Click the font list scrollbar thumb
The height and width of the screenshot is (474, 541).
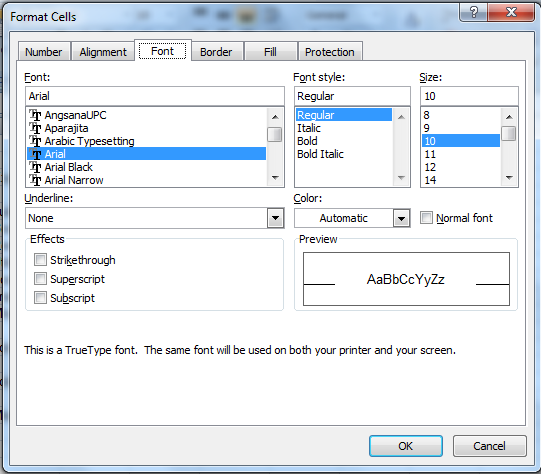point(275,135)
